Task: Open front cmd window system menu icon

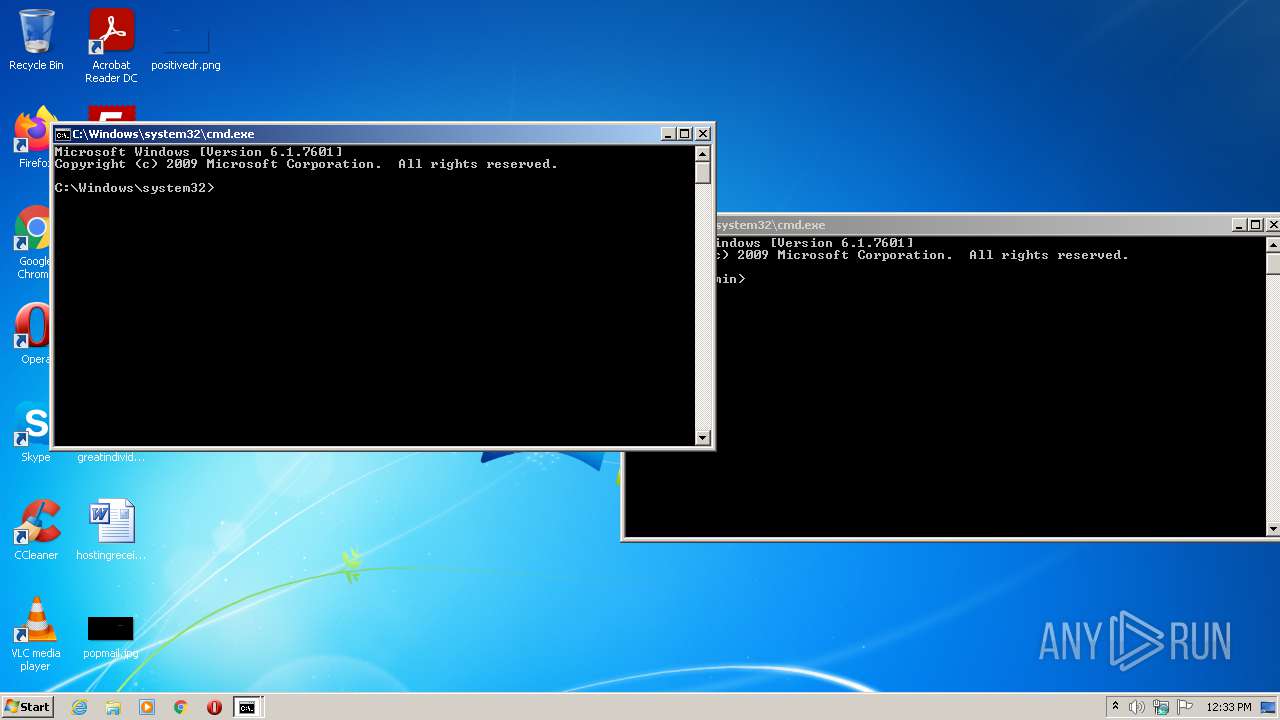Action: [x=63, y=134]
